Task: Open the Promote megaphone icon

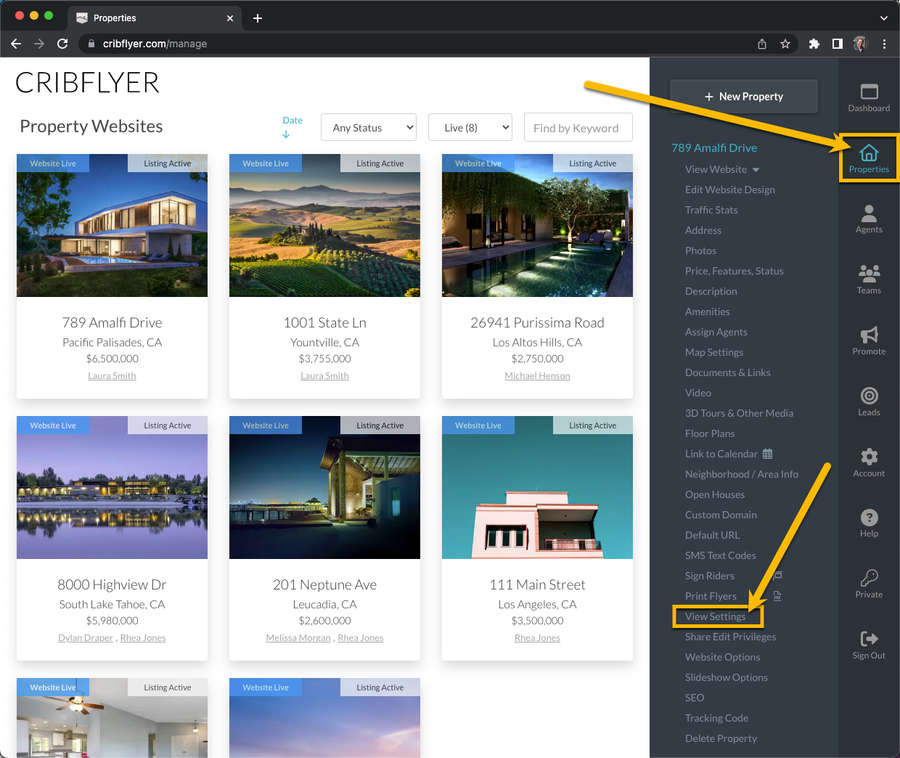Action: (868, 335)
